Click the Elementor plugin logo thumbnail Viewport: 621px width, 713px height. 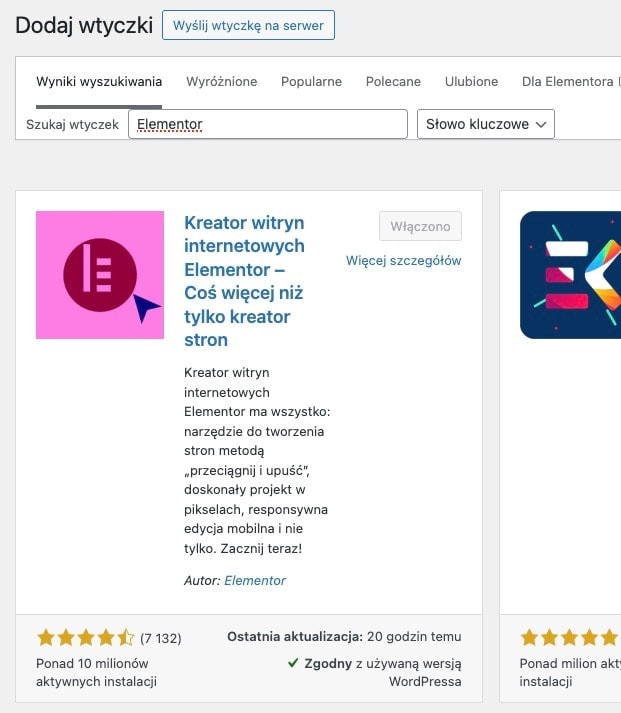point(100,275)
